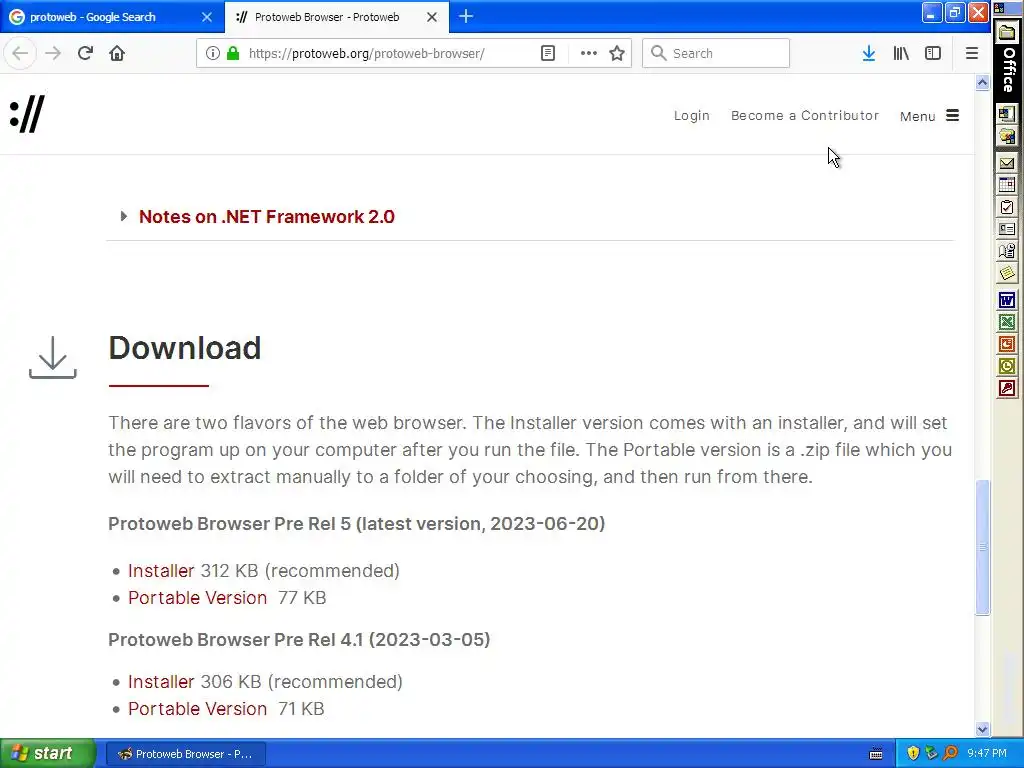The image size is (1024, 768).
Task: Reload the current page
Action: (x=85, y=53)
